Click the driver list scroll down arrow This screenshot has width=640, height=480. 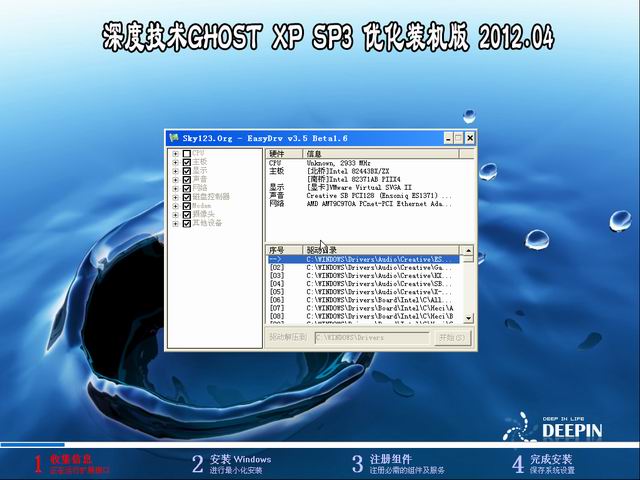point(468,318)
